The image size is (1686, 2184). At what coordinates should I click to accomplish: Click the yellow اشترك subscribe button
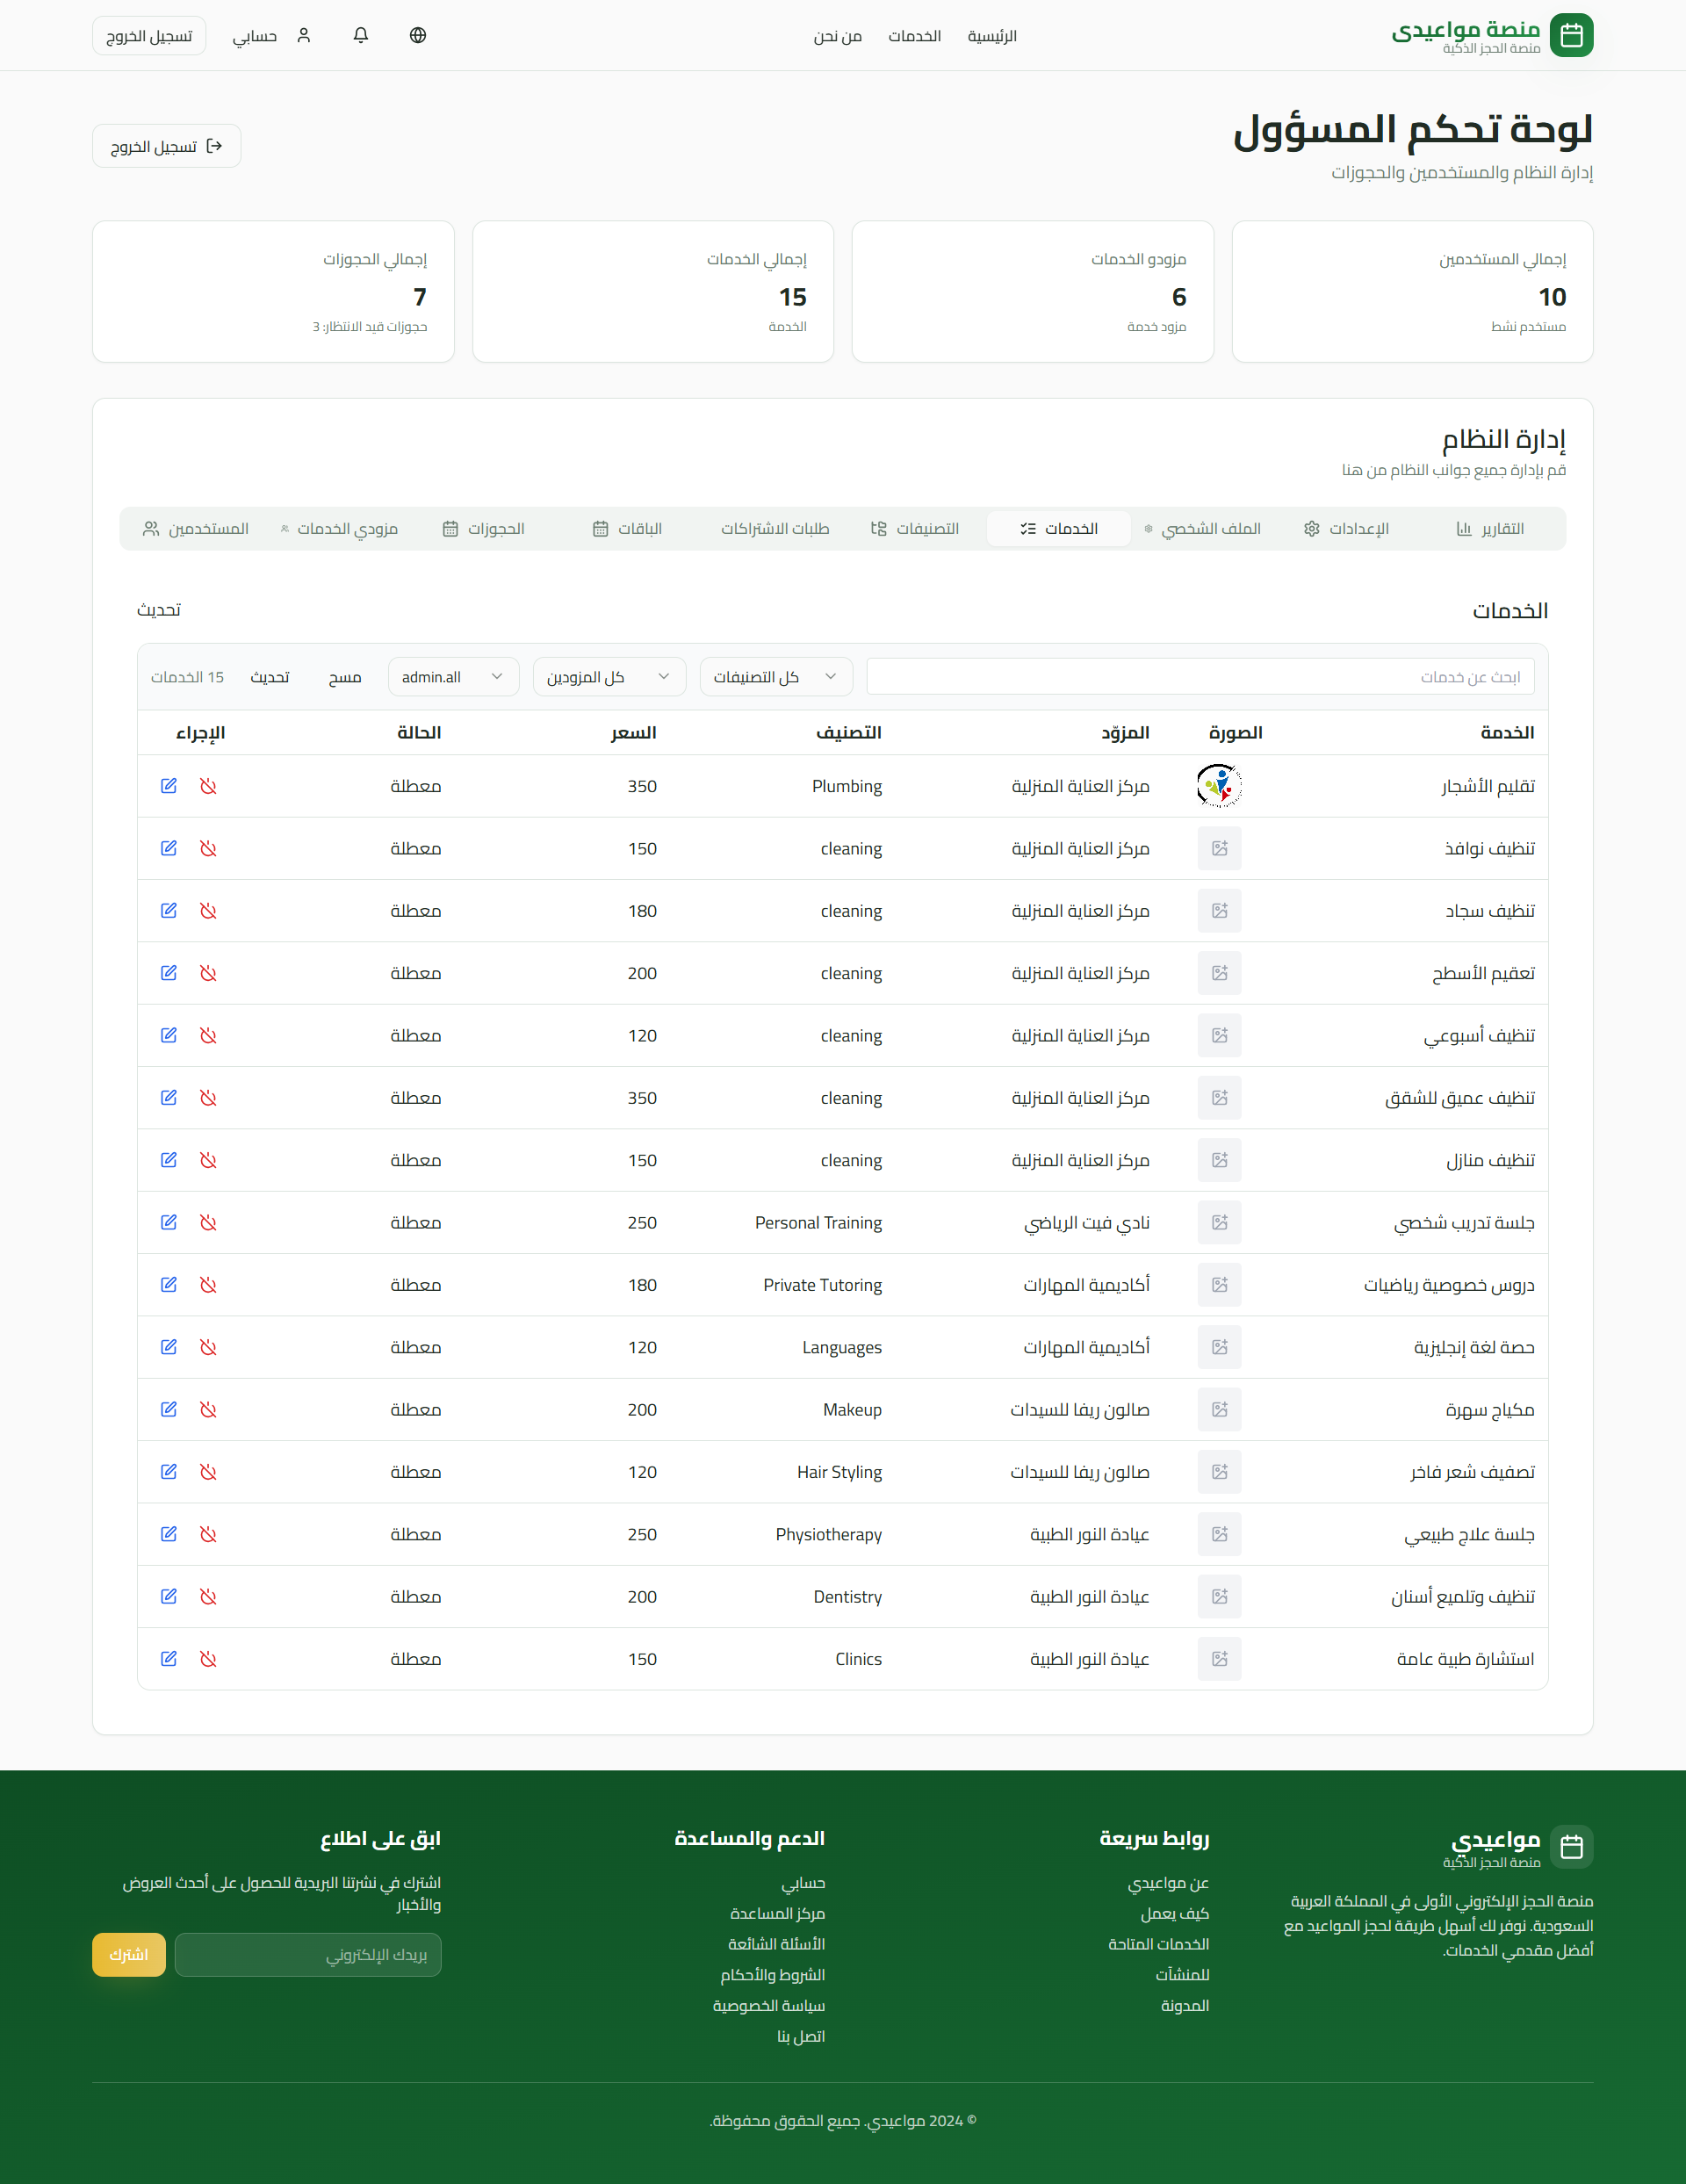(x=129, y=1954)
